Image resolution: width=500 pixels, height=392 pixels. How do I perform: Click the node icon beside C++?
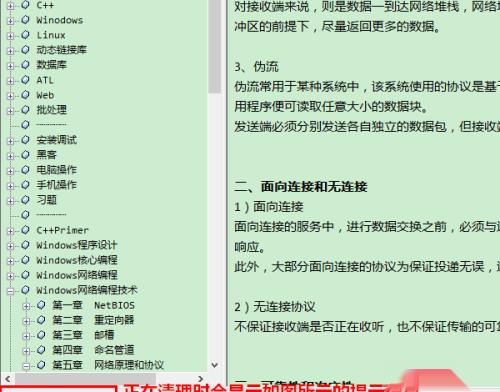point(25,4)
